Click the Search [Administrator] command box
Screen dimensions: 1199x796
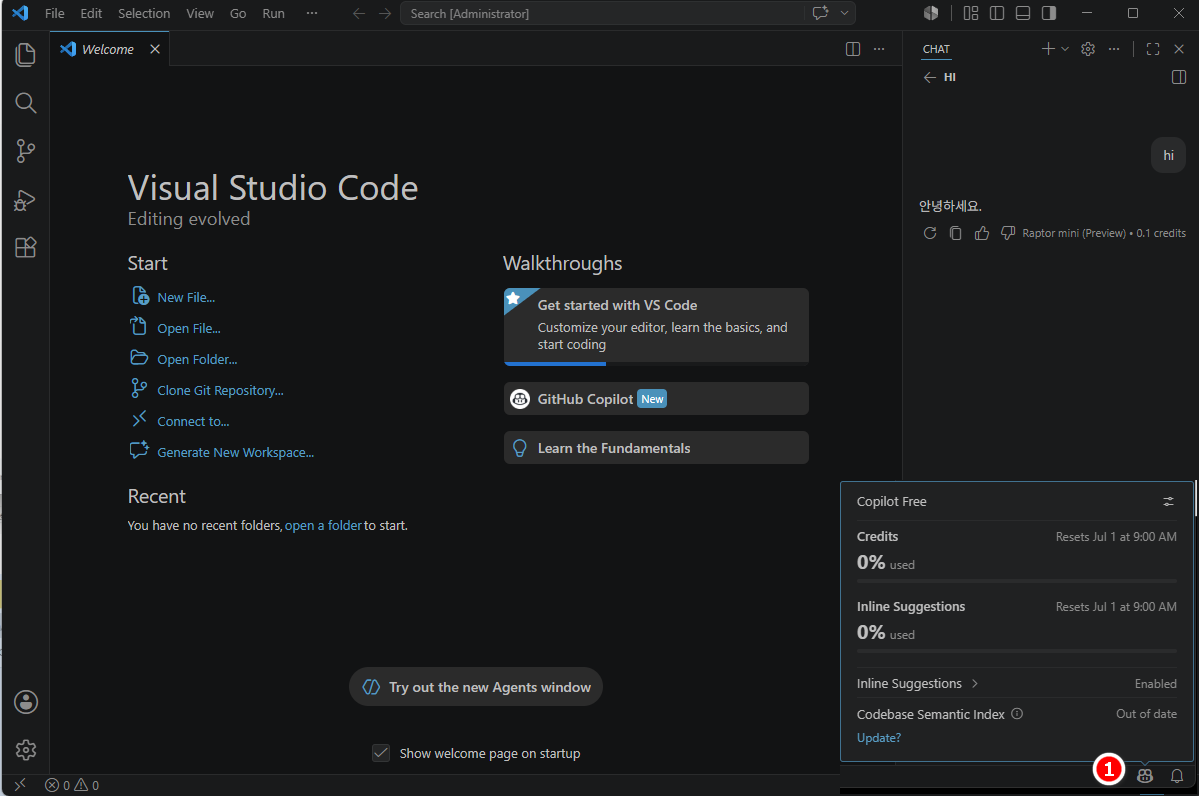tap(603, 13)
